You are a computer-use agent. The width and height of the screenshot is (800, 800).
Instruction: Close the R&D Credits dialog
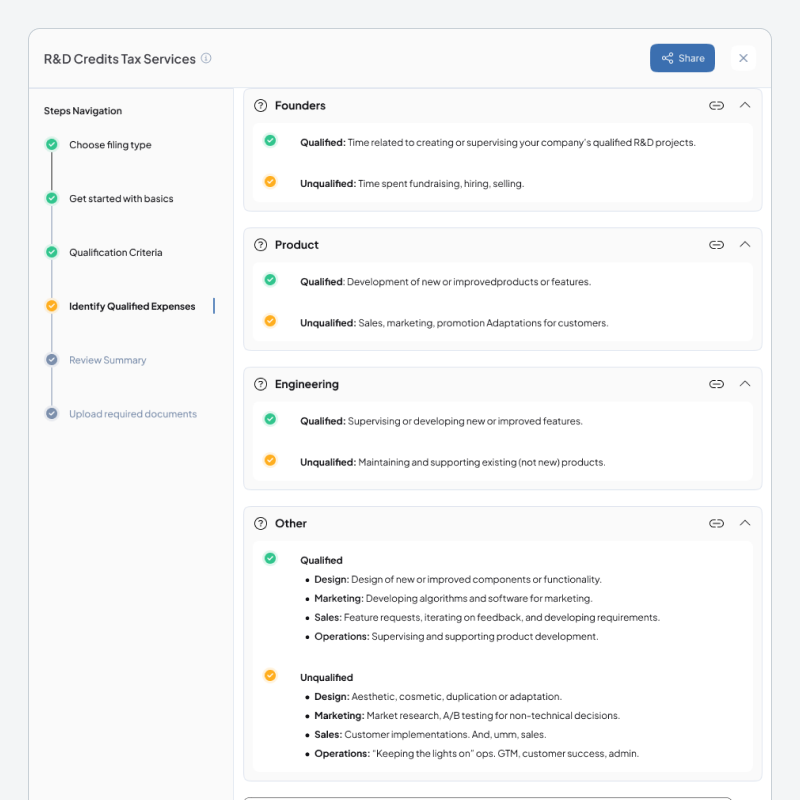743,58
